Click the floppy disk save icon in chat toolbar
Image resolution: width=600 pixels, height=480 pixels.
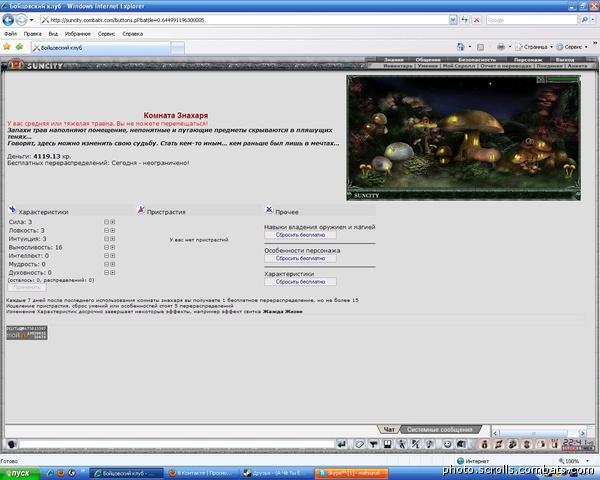[388, 444]
